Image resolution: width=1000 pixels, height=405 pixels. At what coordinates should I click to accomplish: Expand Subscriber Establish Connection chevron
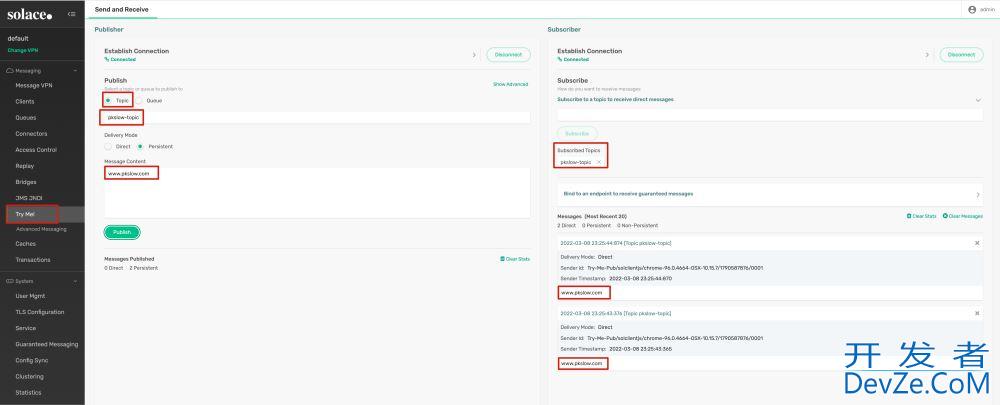click(x=927, y=55)
